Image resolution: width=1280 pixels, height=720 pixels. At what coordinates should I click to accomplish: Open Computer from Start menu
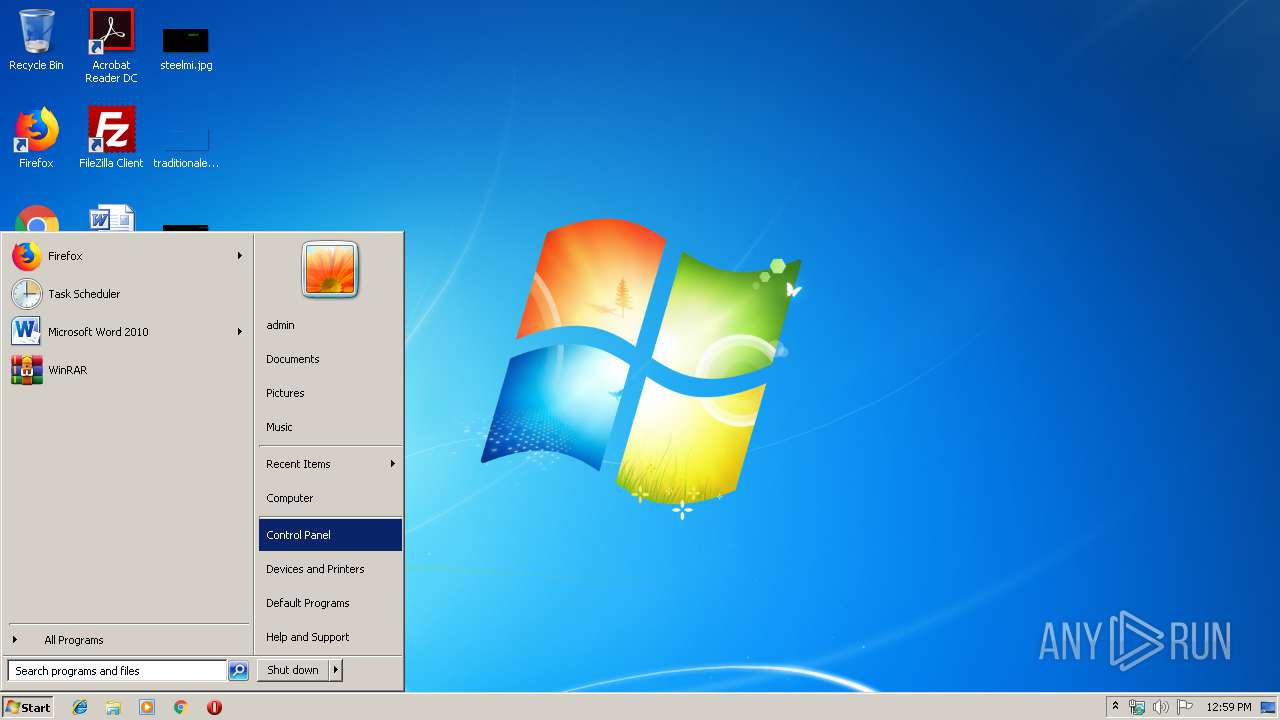(330, 498)
